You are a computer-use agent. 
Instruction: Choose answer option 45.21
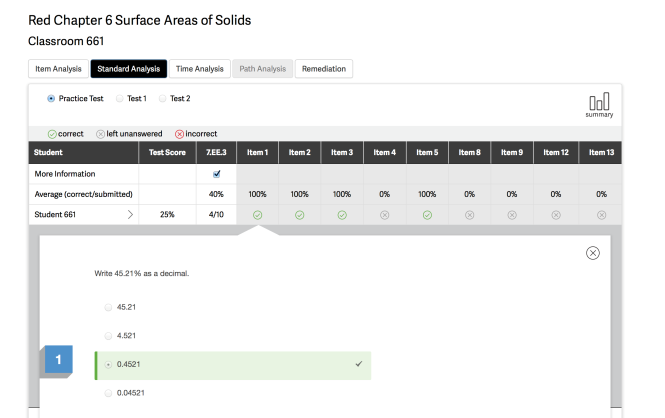(x=108, y=307)
